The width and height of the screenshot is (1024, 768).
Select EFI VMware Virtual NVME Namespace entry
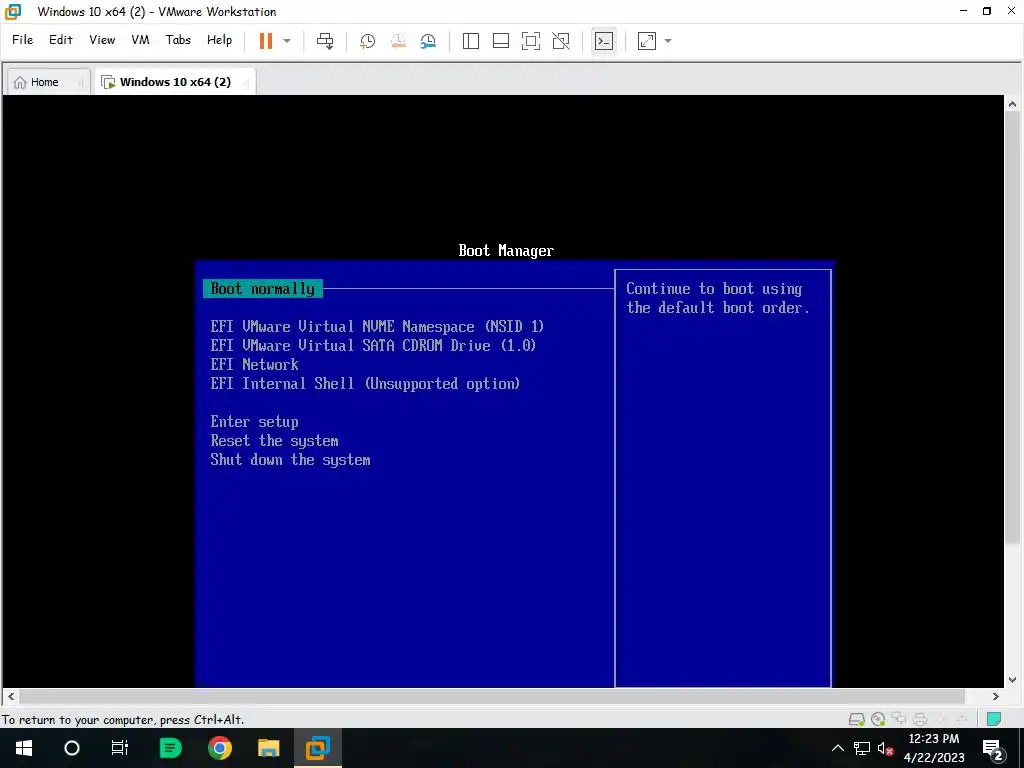377,327
